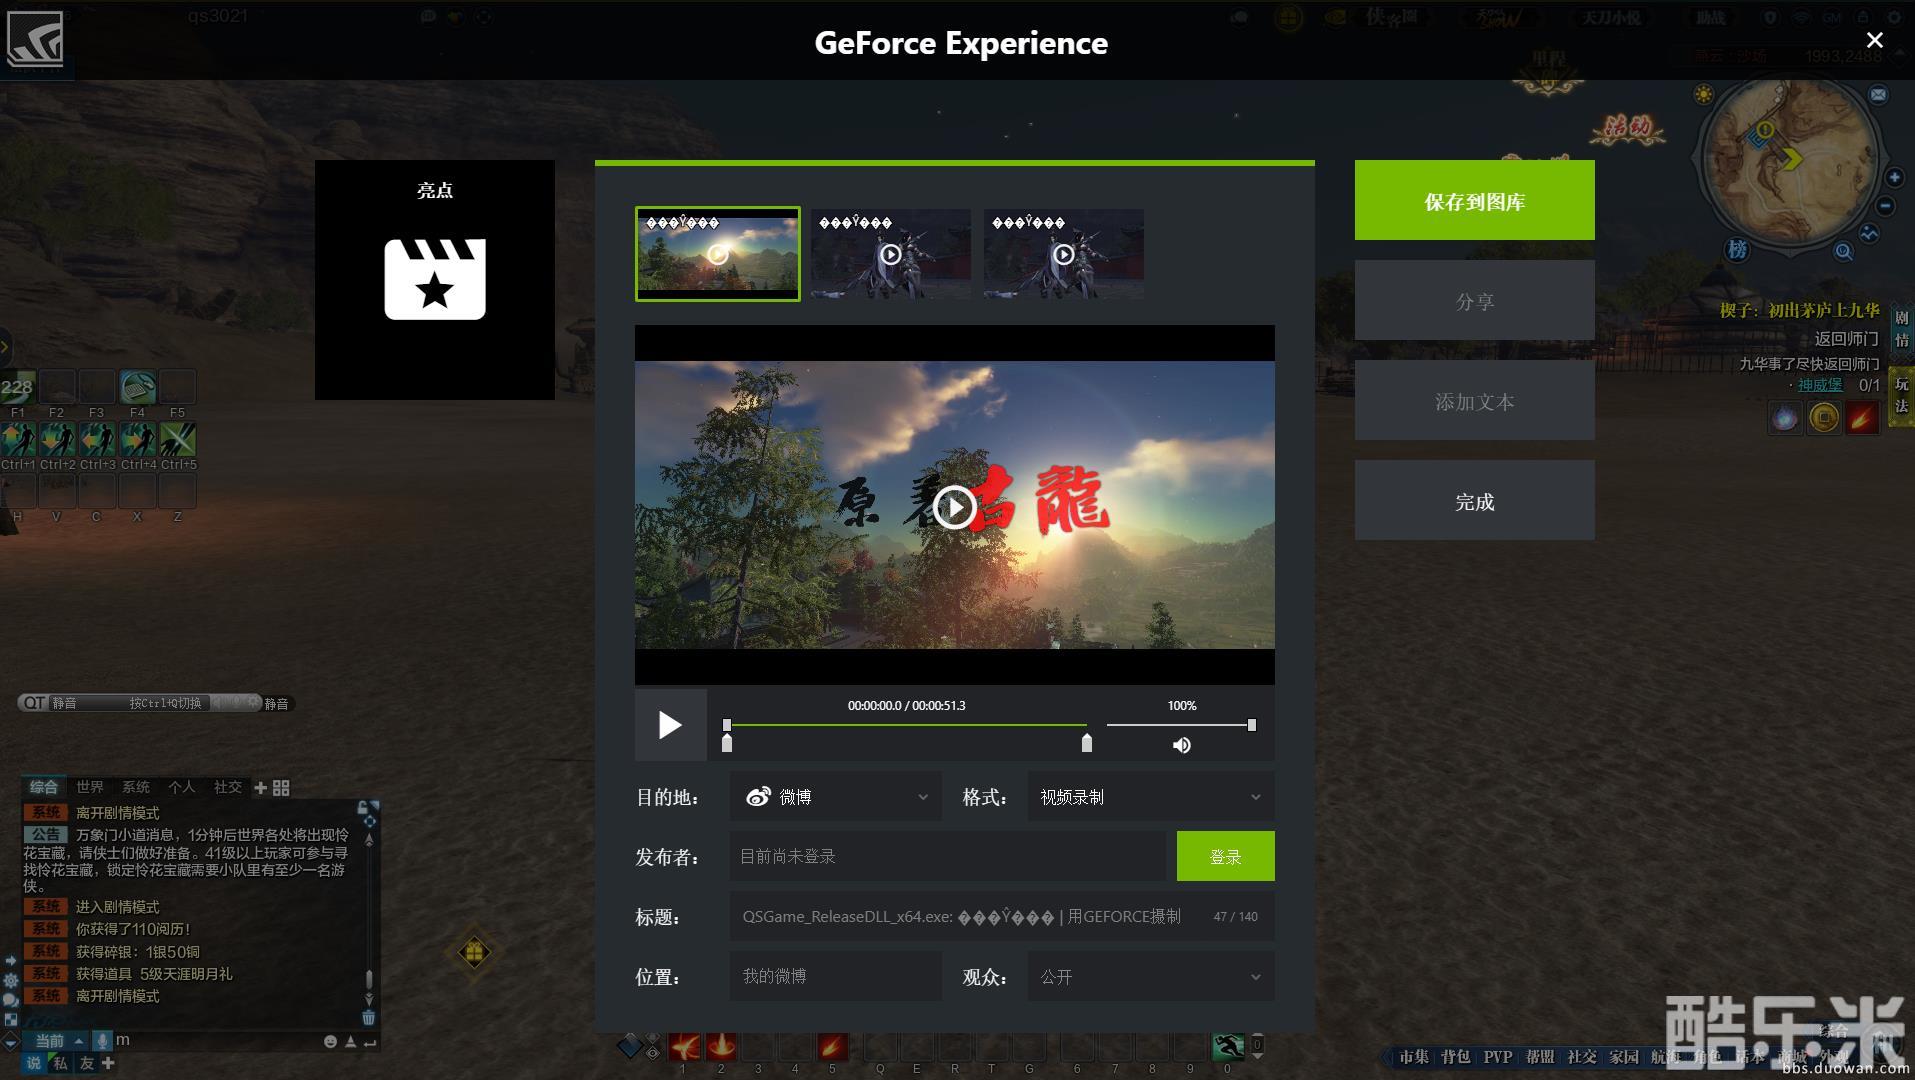Image resolution: width=1915 pixels, height=1080 pixels.
Task: Click the trim end handle on timeline
Action: pyautogui.click(x=1087, y=743)
